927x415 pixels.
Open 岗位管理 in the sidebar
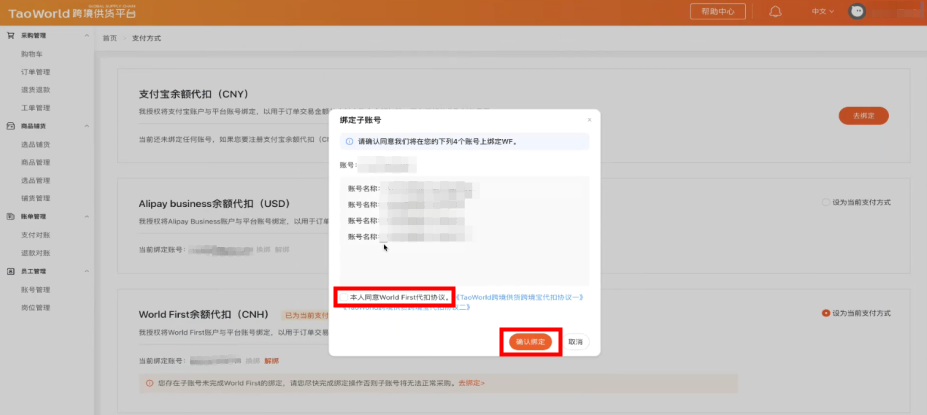[35, 307]
